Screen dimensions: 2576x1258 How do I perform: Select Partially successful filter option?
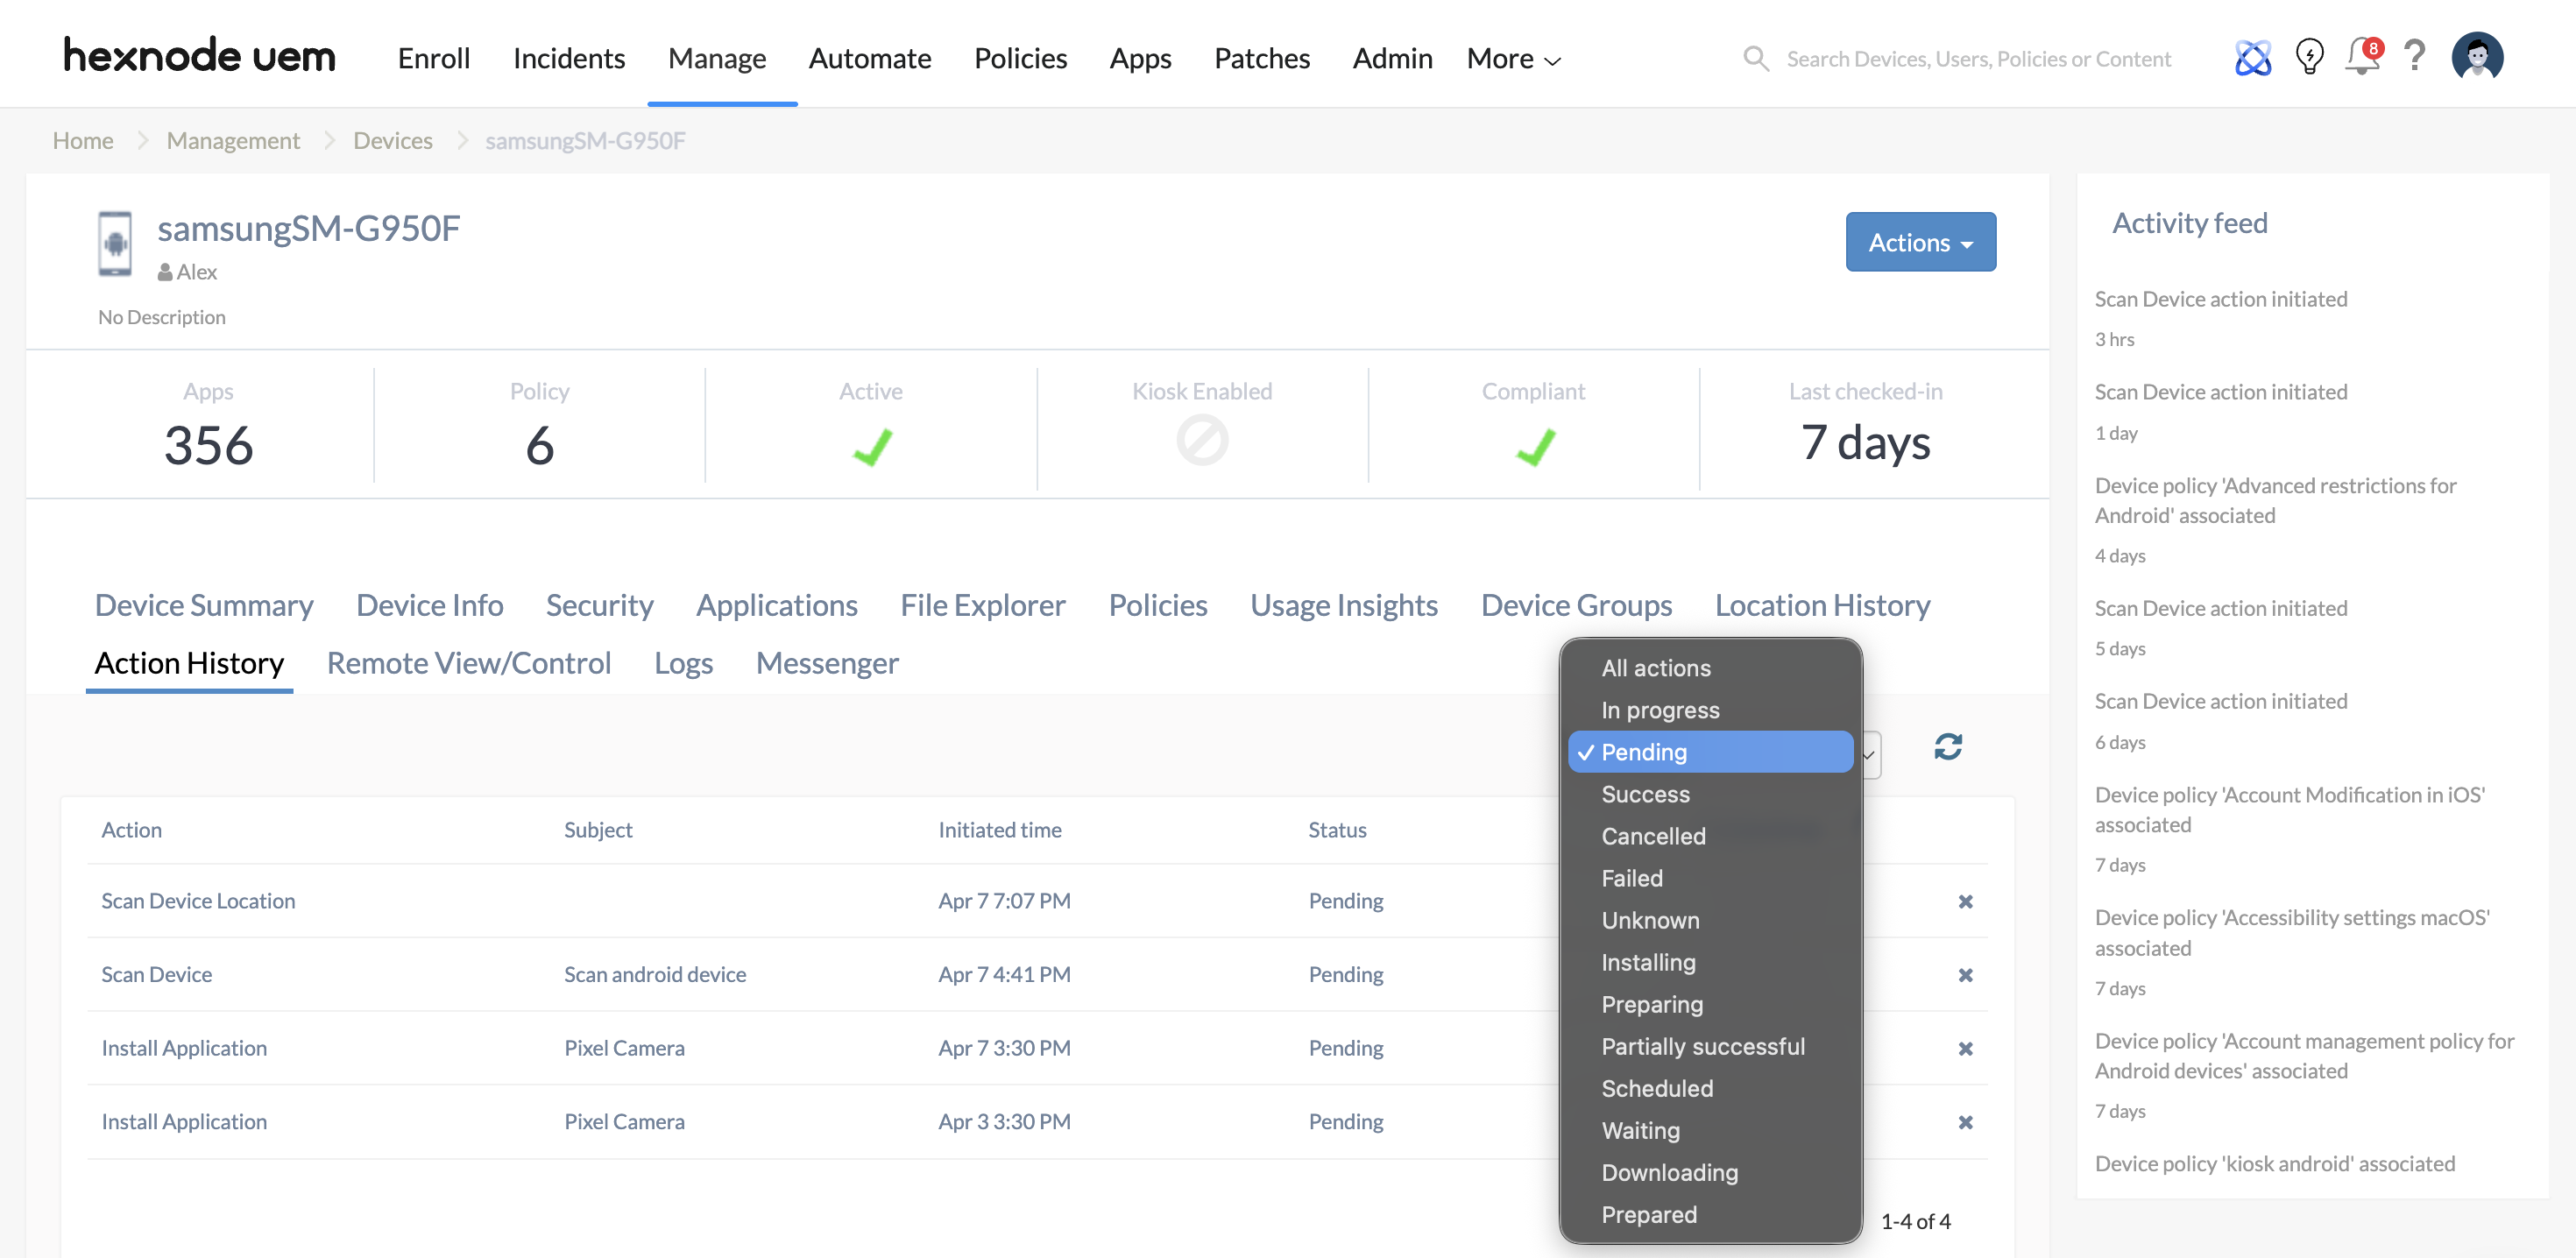pyautogui.click(x=1702, y=1046)
